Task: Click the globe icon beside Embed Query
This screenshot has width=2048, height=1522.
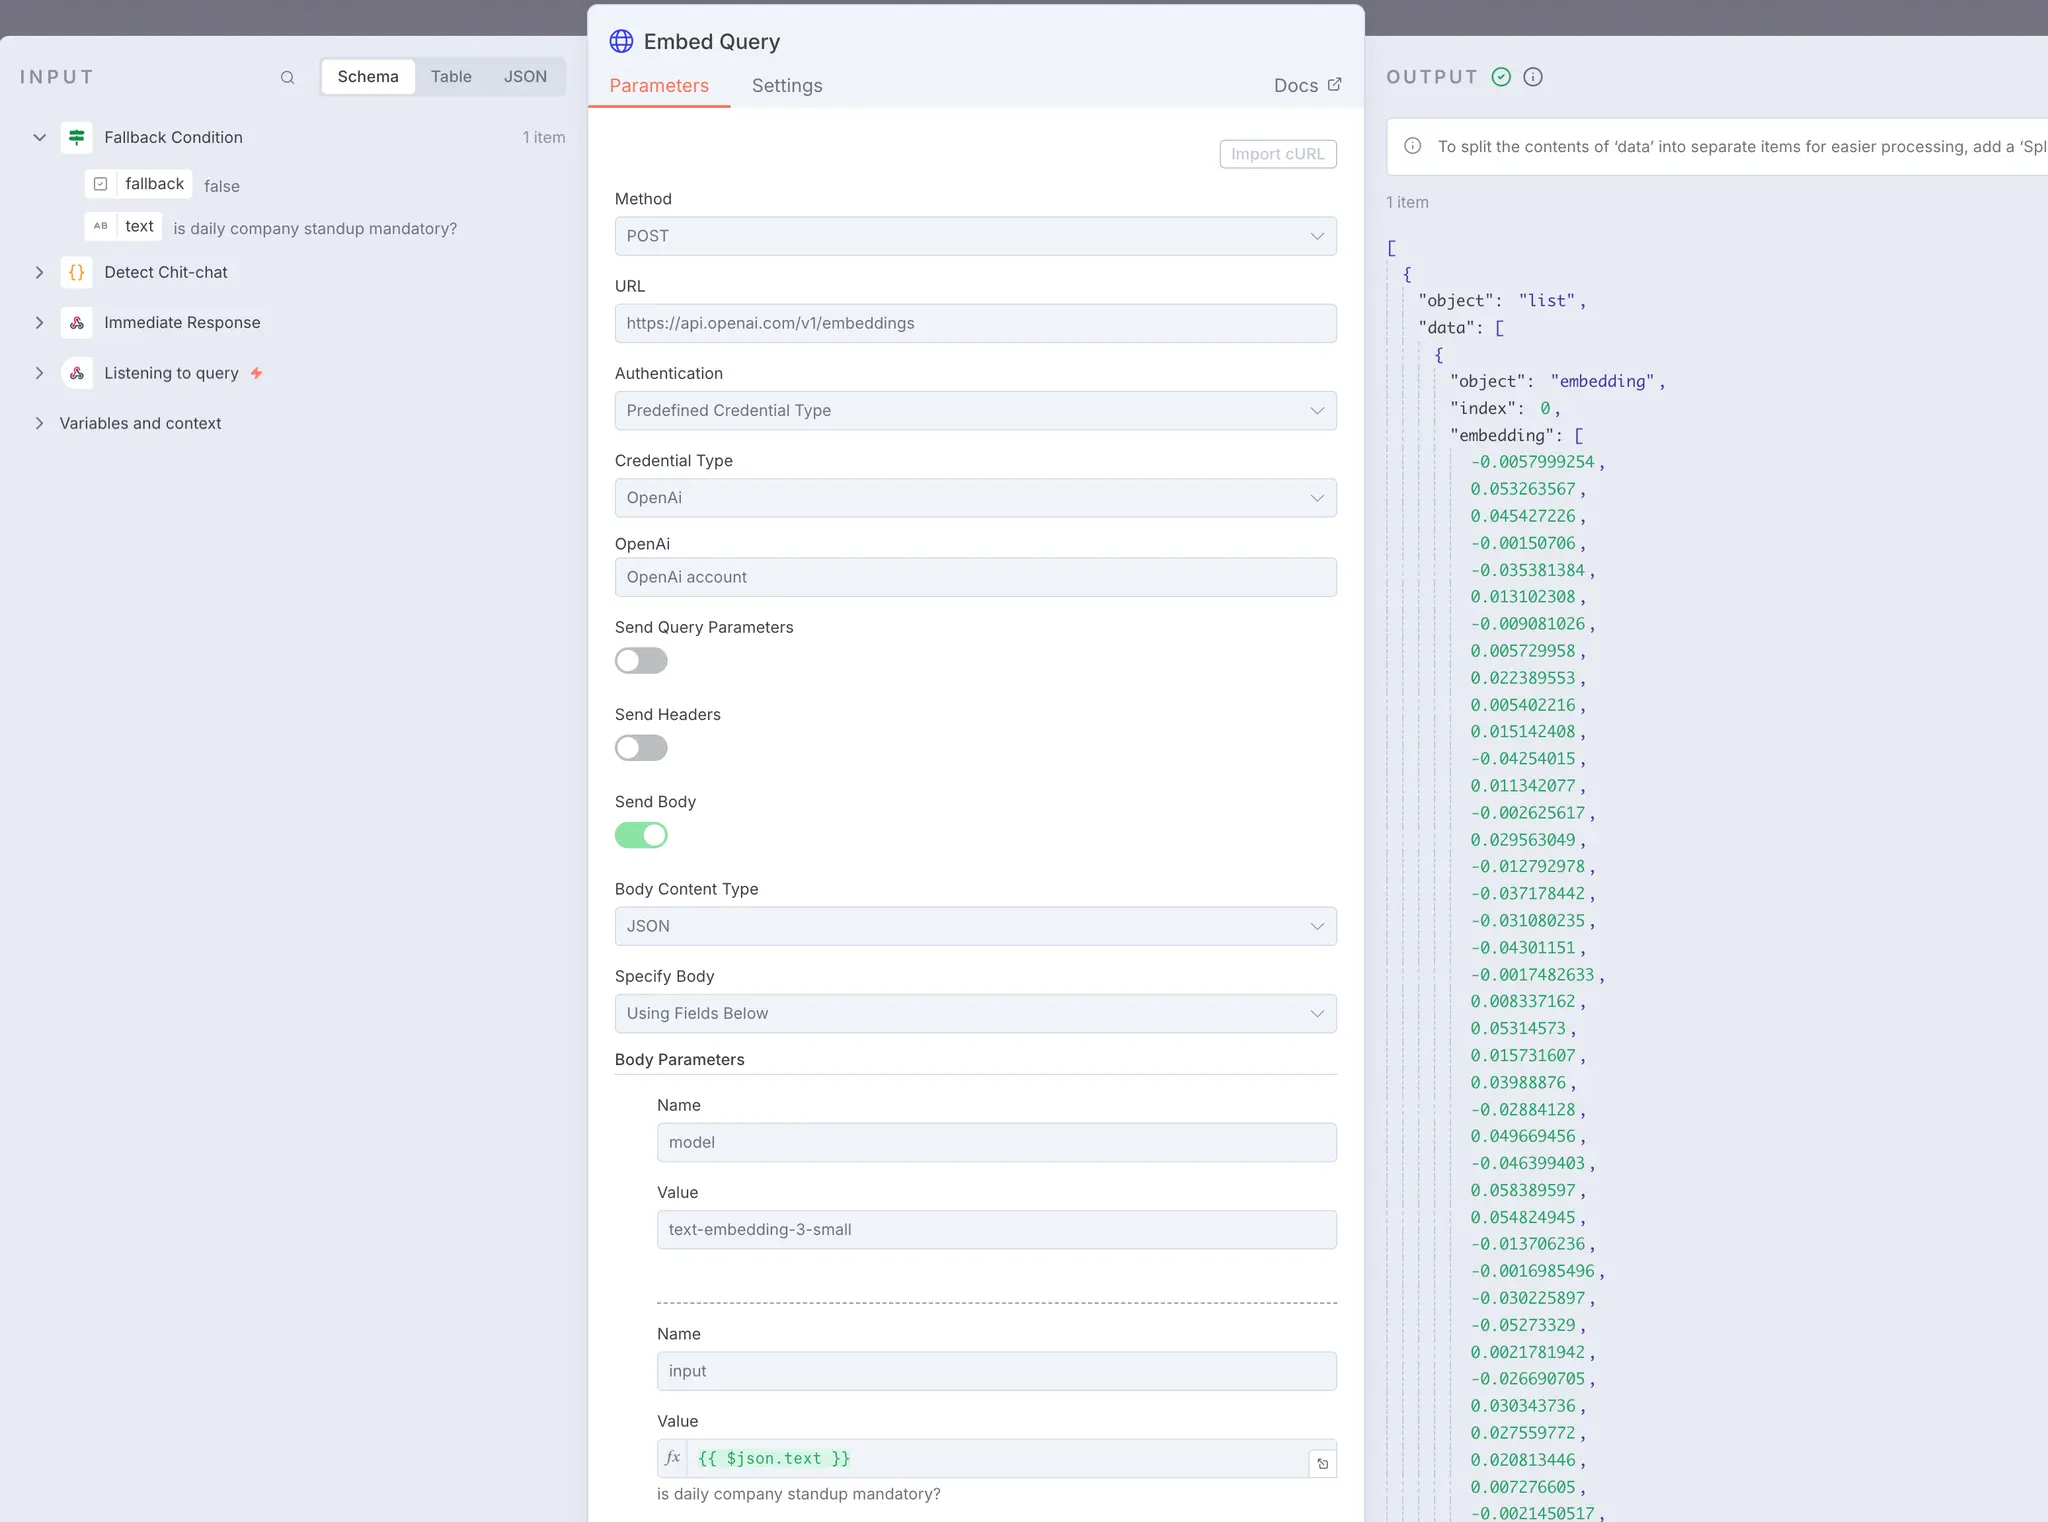Action: click(621, 41)
